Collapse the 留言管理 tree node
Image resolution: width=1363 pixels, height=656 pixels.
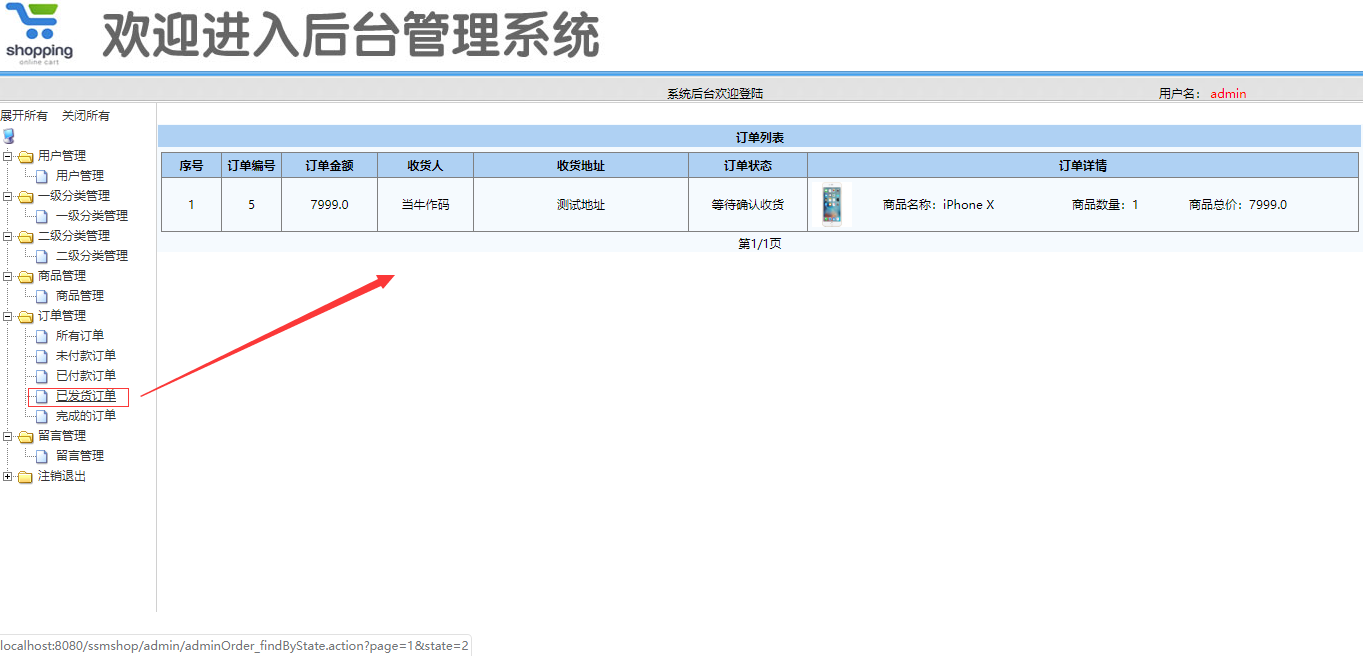8,436
